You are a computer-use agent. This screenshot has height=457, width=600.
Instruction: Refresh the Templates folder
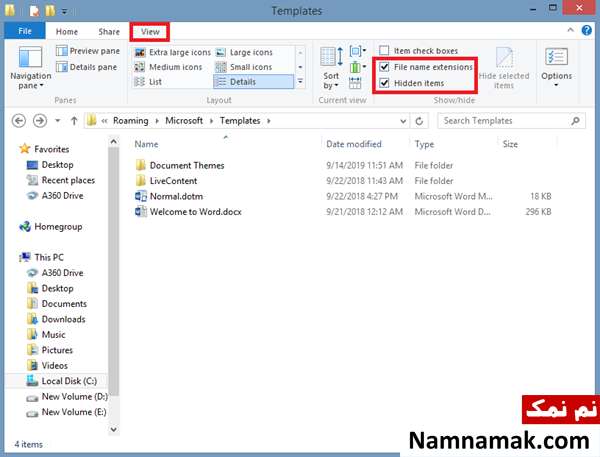[x=419, y=121]
